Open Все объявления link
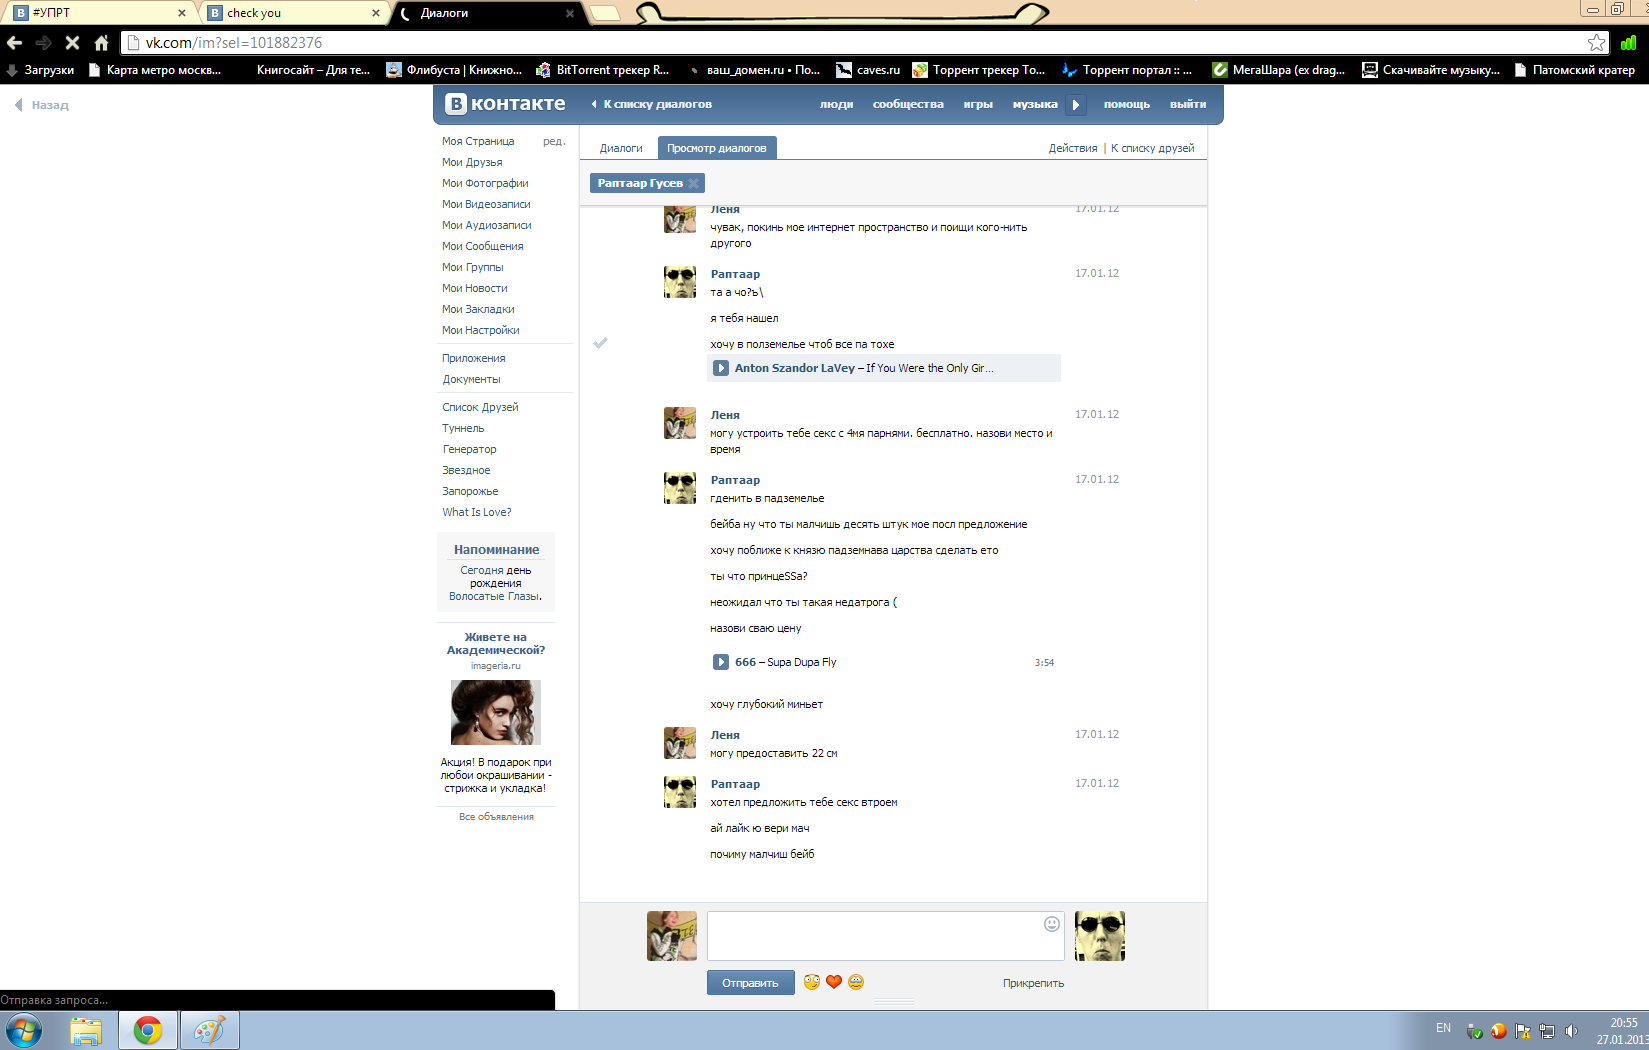This screenshot has height=1050, width=1649. 496,817
